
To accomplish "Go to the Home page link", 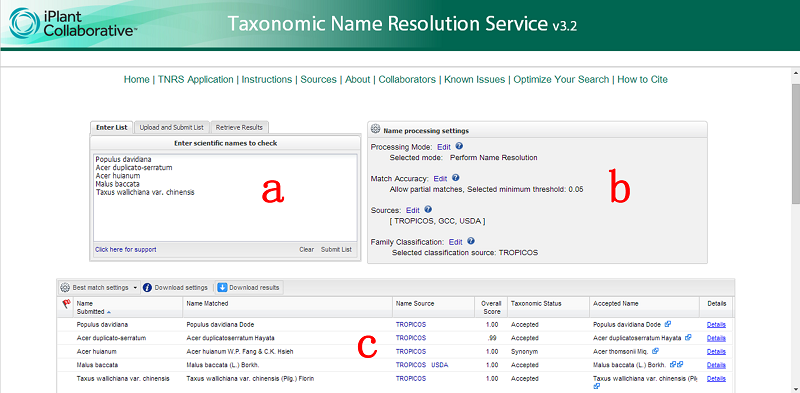I will click(x=137, y=80).
